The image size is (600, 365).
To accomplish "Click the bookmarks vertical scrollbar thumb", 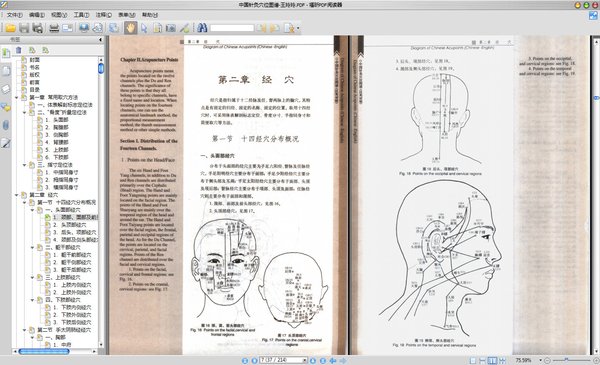I will 101,68.
